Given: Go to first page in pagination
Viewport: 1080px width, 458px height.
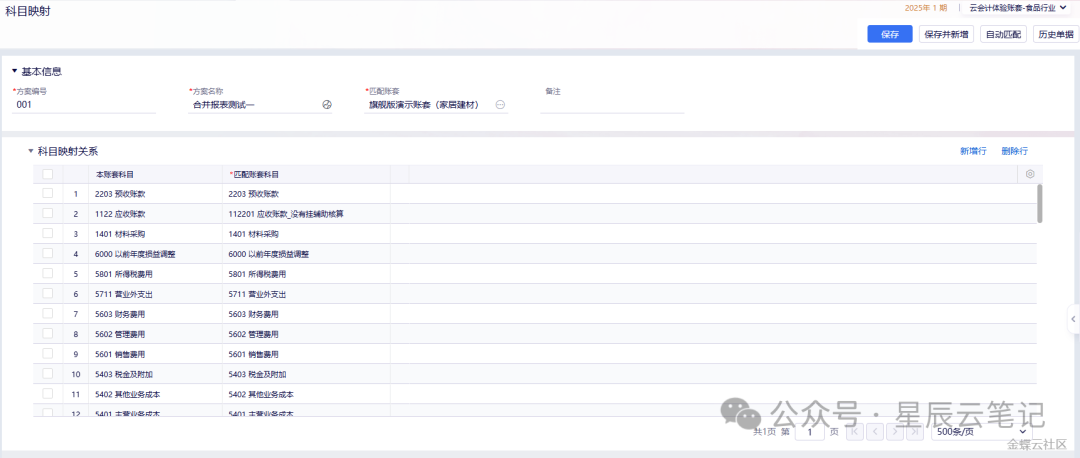Looking at the screenshot, I should (855, 432).
